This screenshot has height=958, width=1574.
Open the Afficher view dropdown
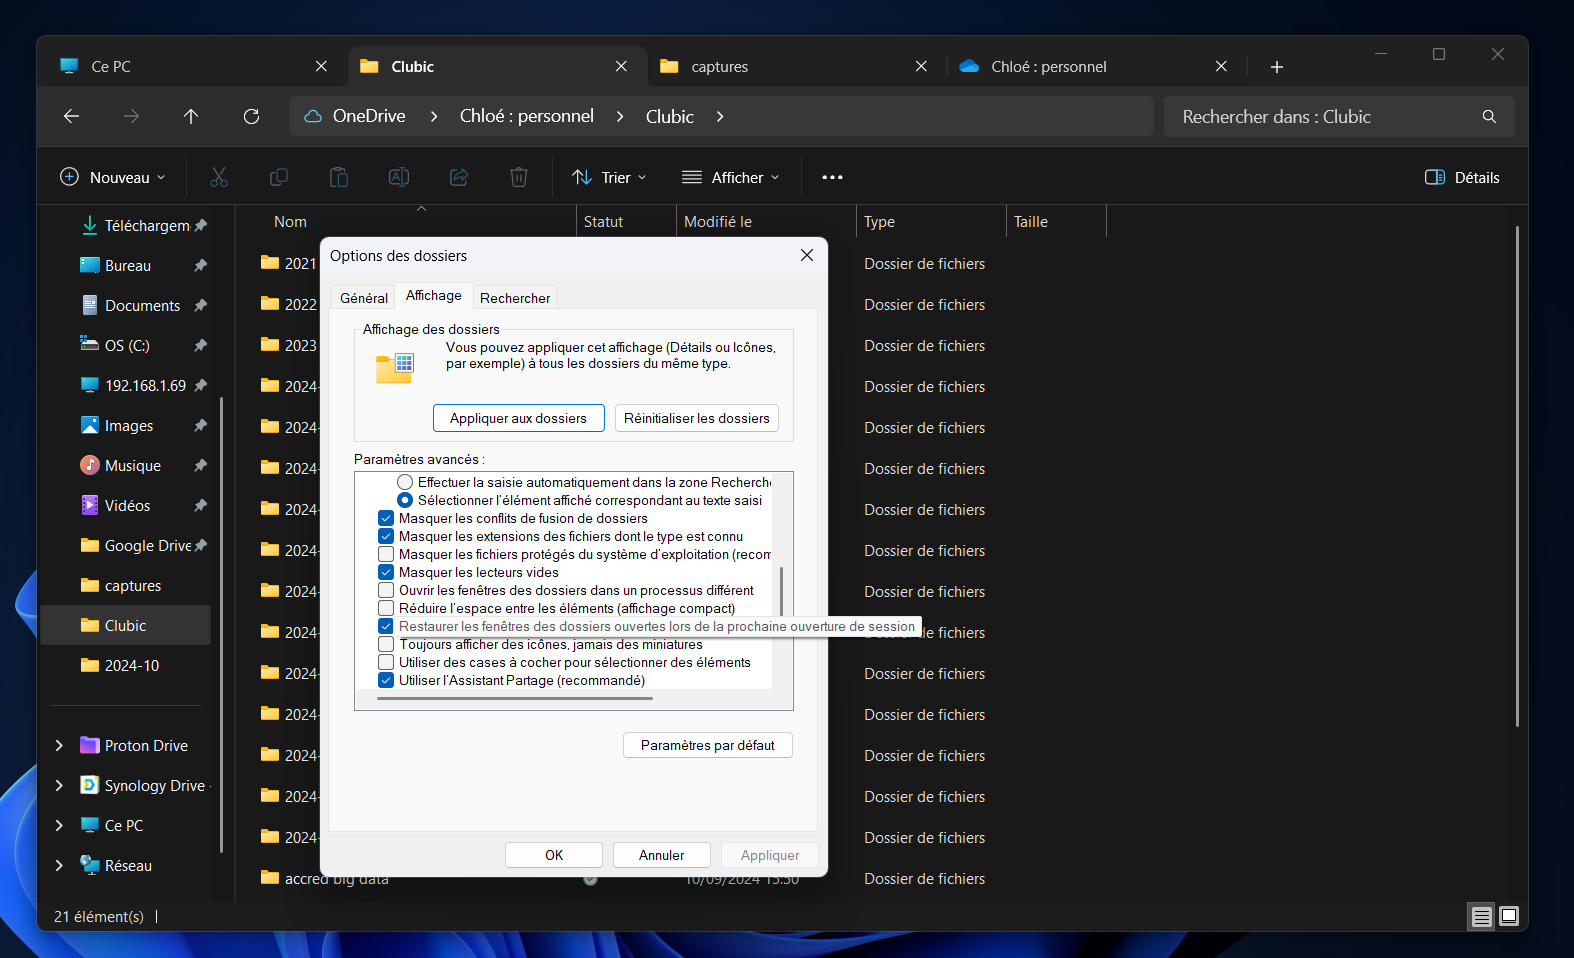click(x=730, y=177)
